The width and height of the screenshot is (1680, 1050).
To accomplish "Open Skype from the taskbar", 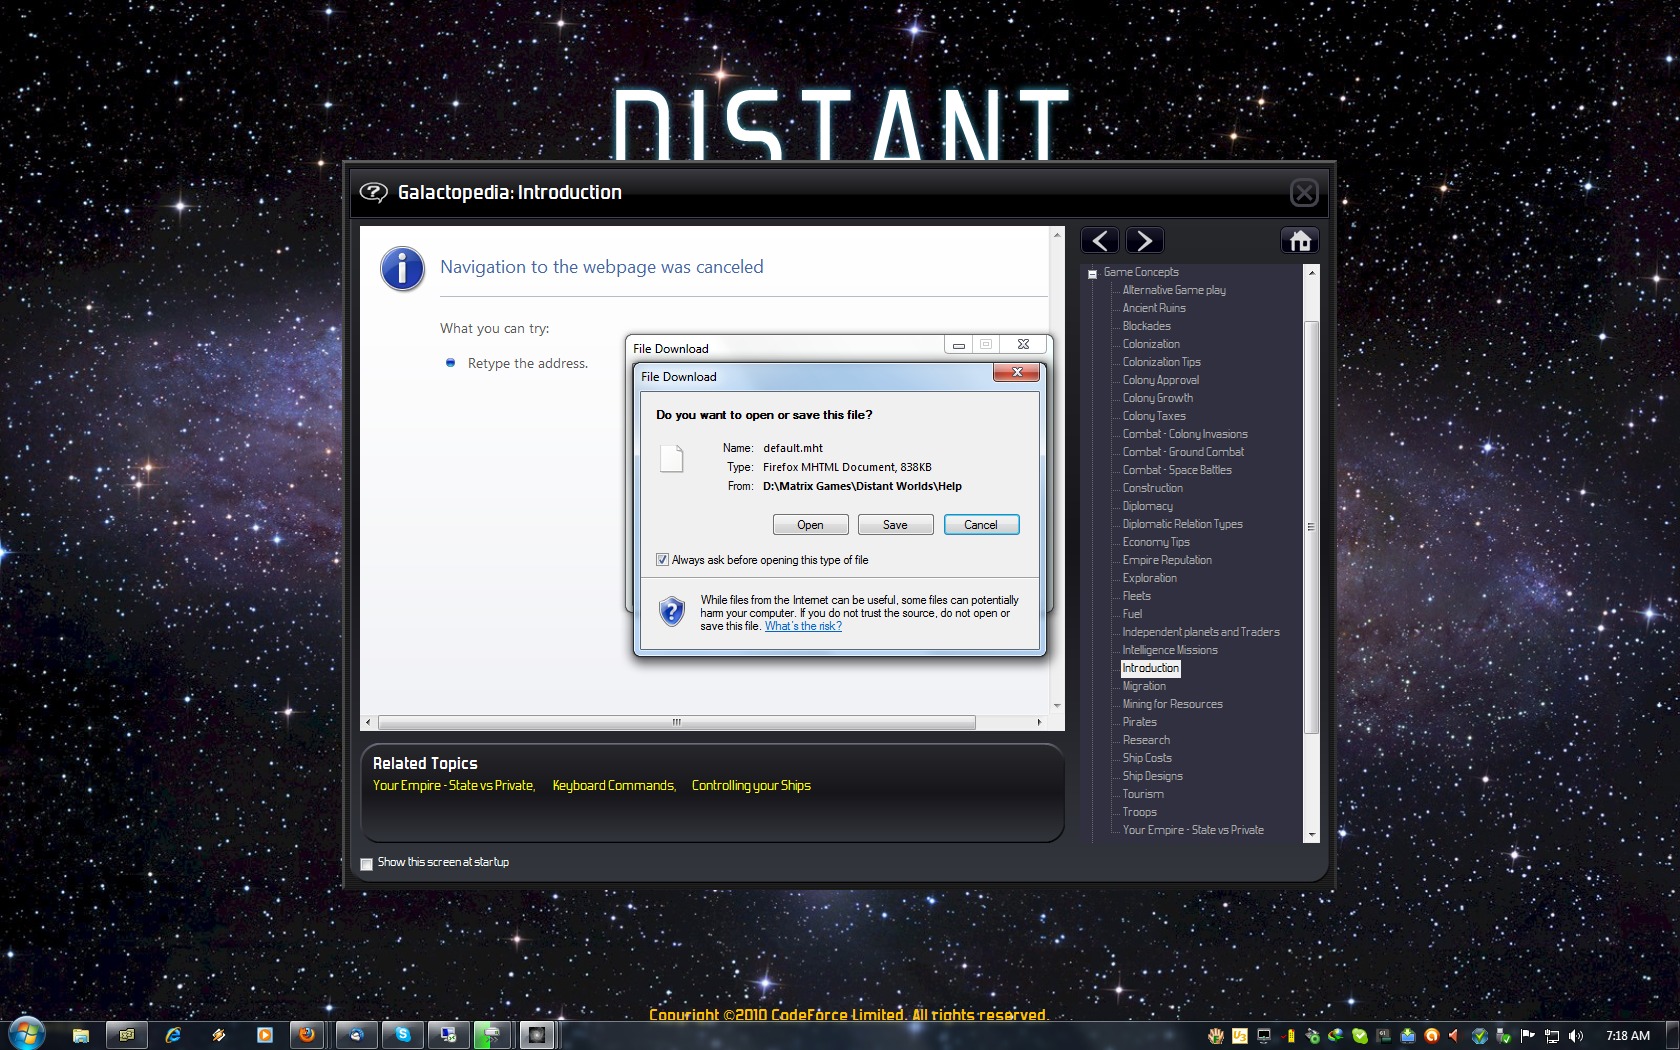I will pyautogui.click(x=403, y=1035).
